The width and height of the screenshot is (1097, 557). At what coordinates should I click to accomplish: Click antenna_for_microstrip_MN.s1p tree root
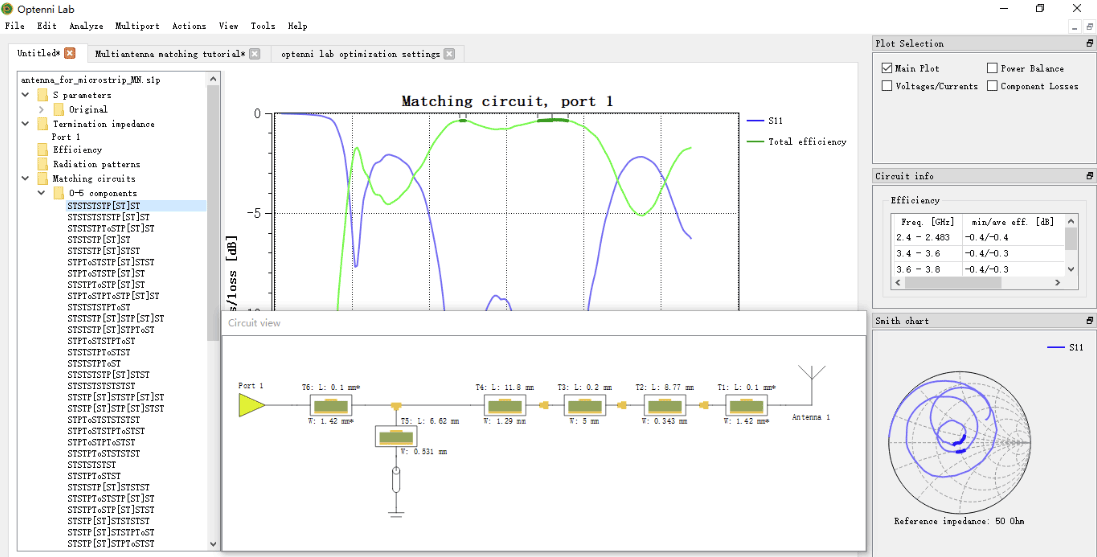pos(91,80)
